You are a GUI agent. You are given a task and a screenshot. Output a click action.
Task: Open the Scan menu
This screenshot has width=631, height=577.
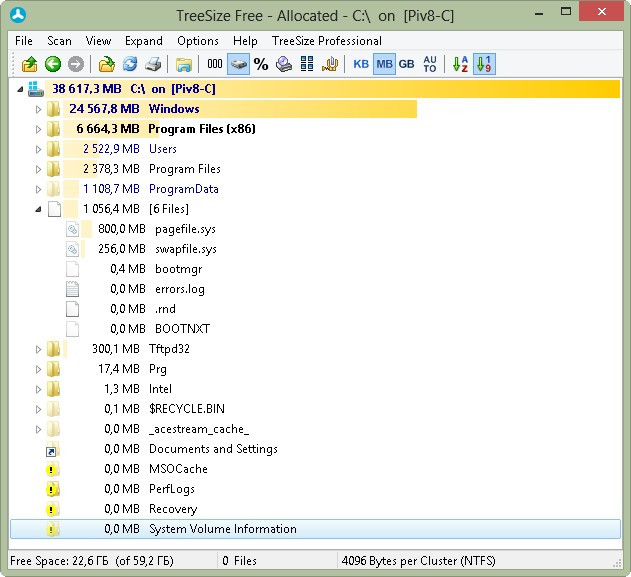[x=59, y=41]
